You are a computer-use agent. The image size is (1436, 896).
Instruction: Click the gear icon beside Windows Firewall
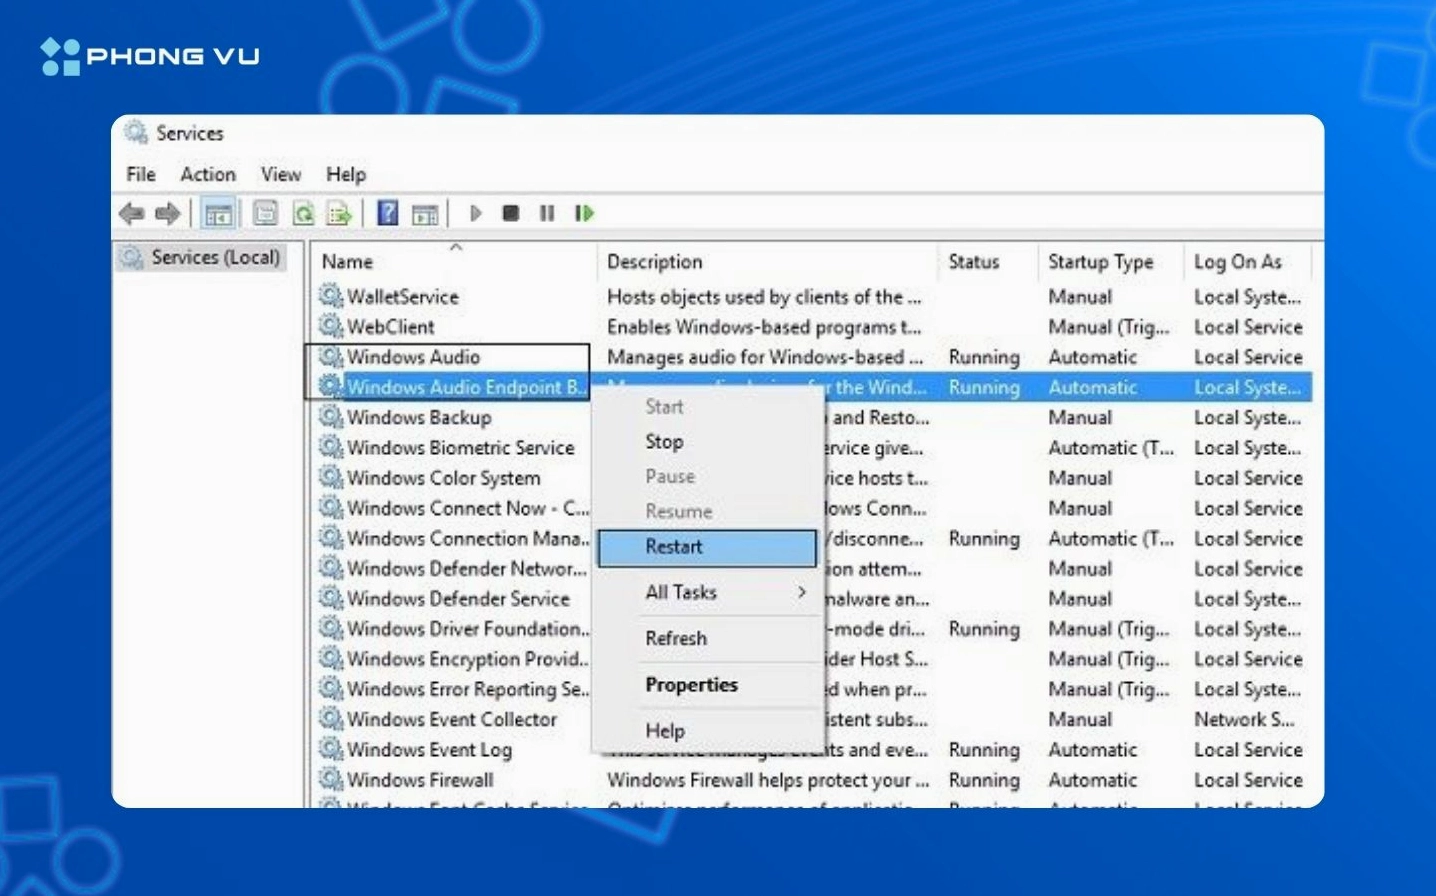point(331,779)
